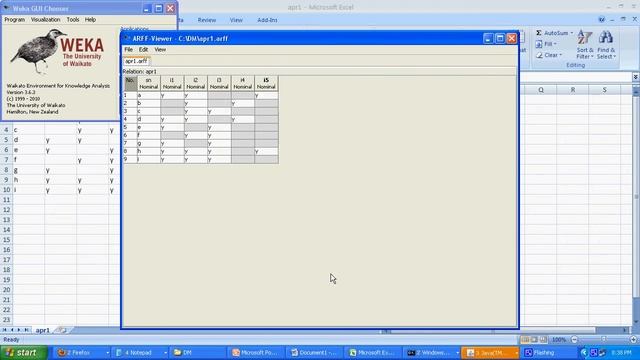The height and width of the screenshot is (360, 640).
Task: Select the 'h' cell in ARFF-Viewer row 8
Action: (149, 151)
